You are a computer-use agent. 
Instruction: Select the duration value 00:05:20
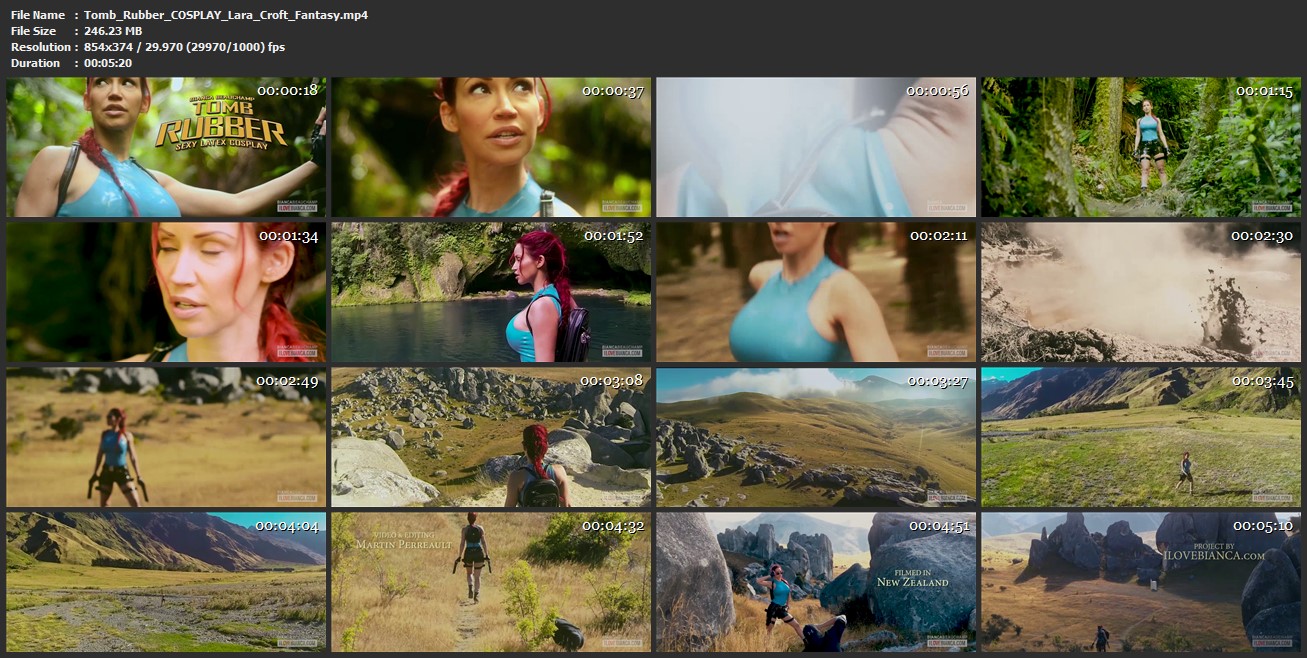pos(108,63)
